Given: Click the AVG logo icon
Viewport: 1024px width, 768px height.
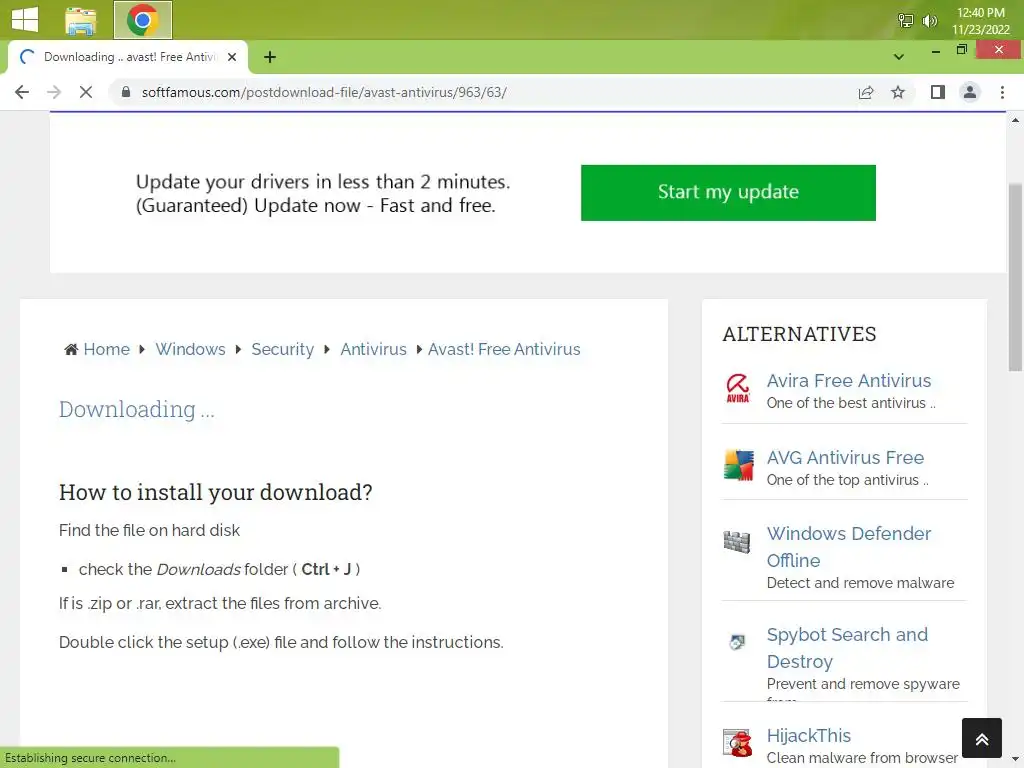Looking at the screenshot, I should tap(738, 465).
